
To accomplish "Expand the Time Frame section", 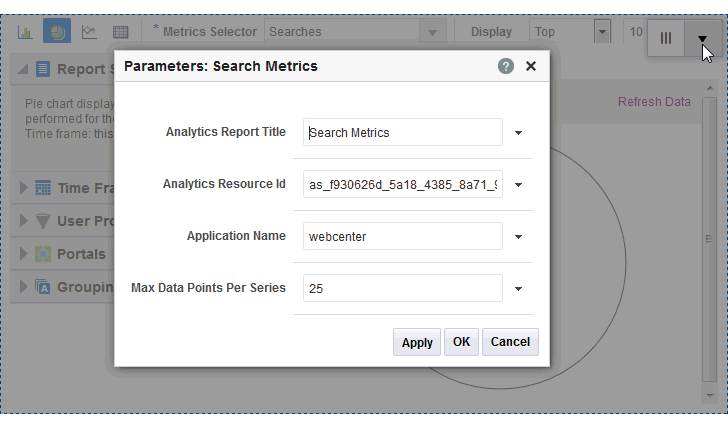I will pyautogui.click(x=24, y=188).
